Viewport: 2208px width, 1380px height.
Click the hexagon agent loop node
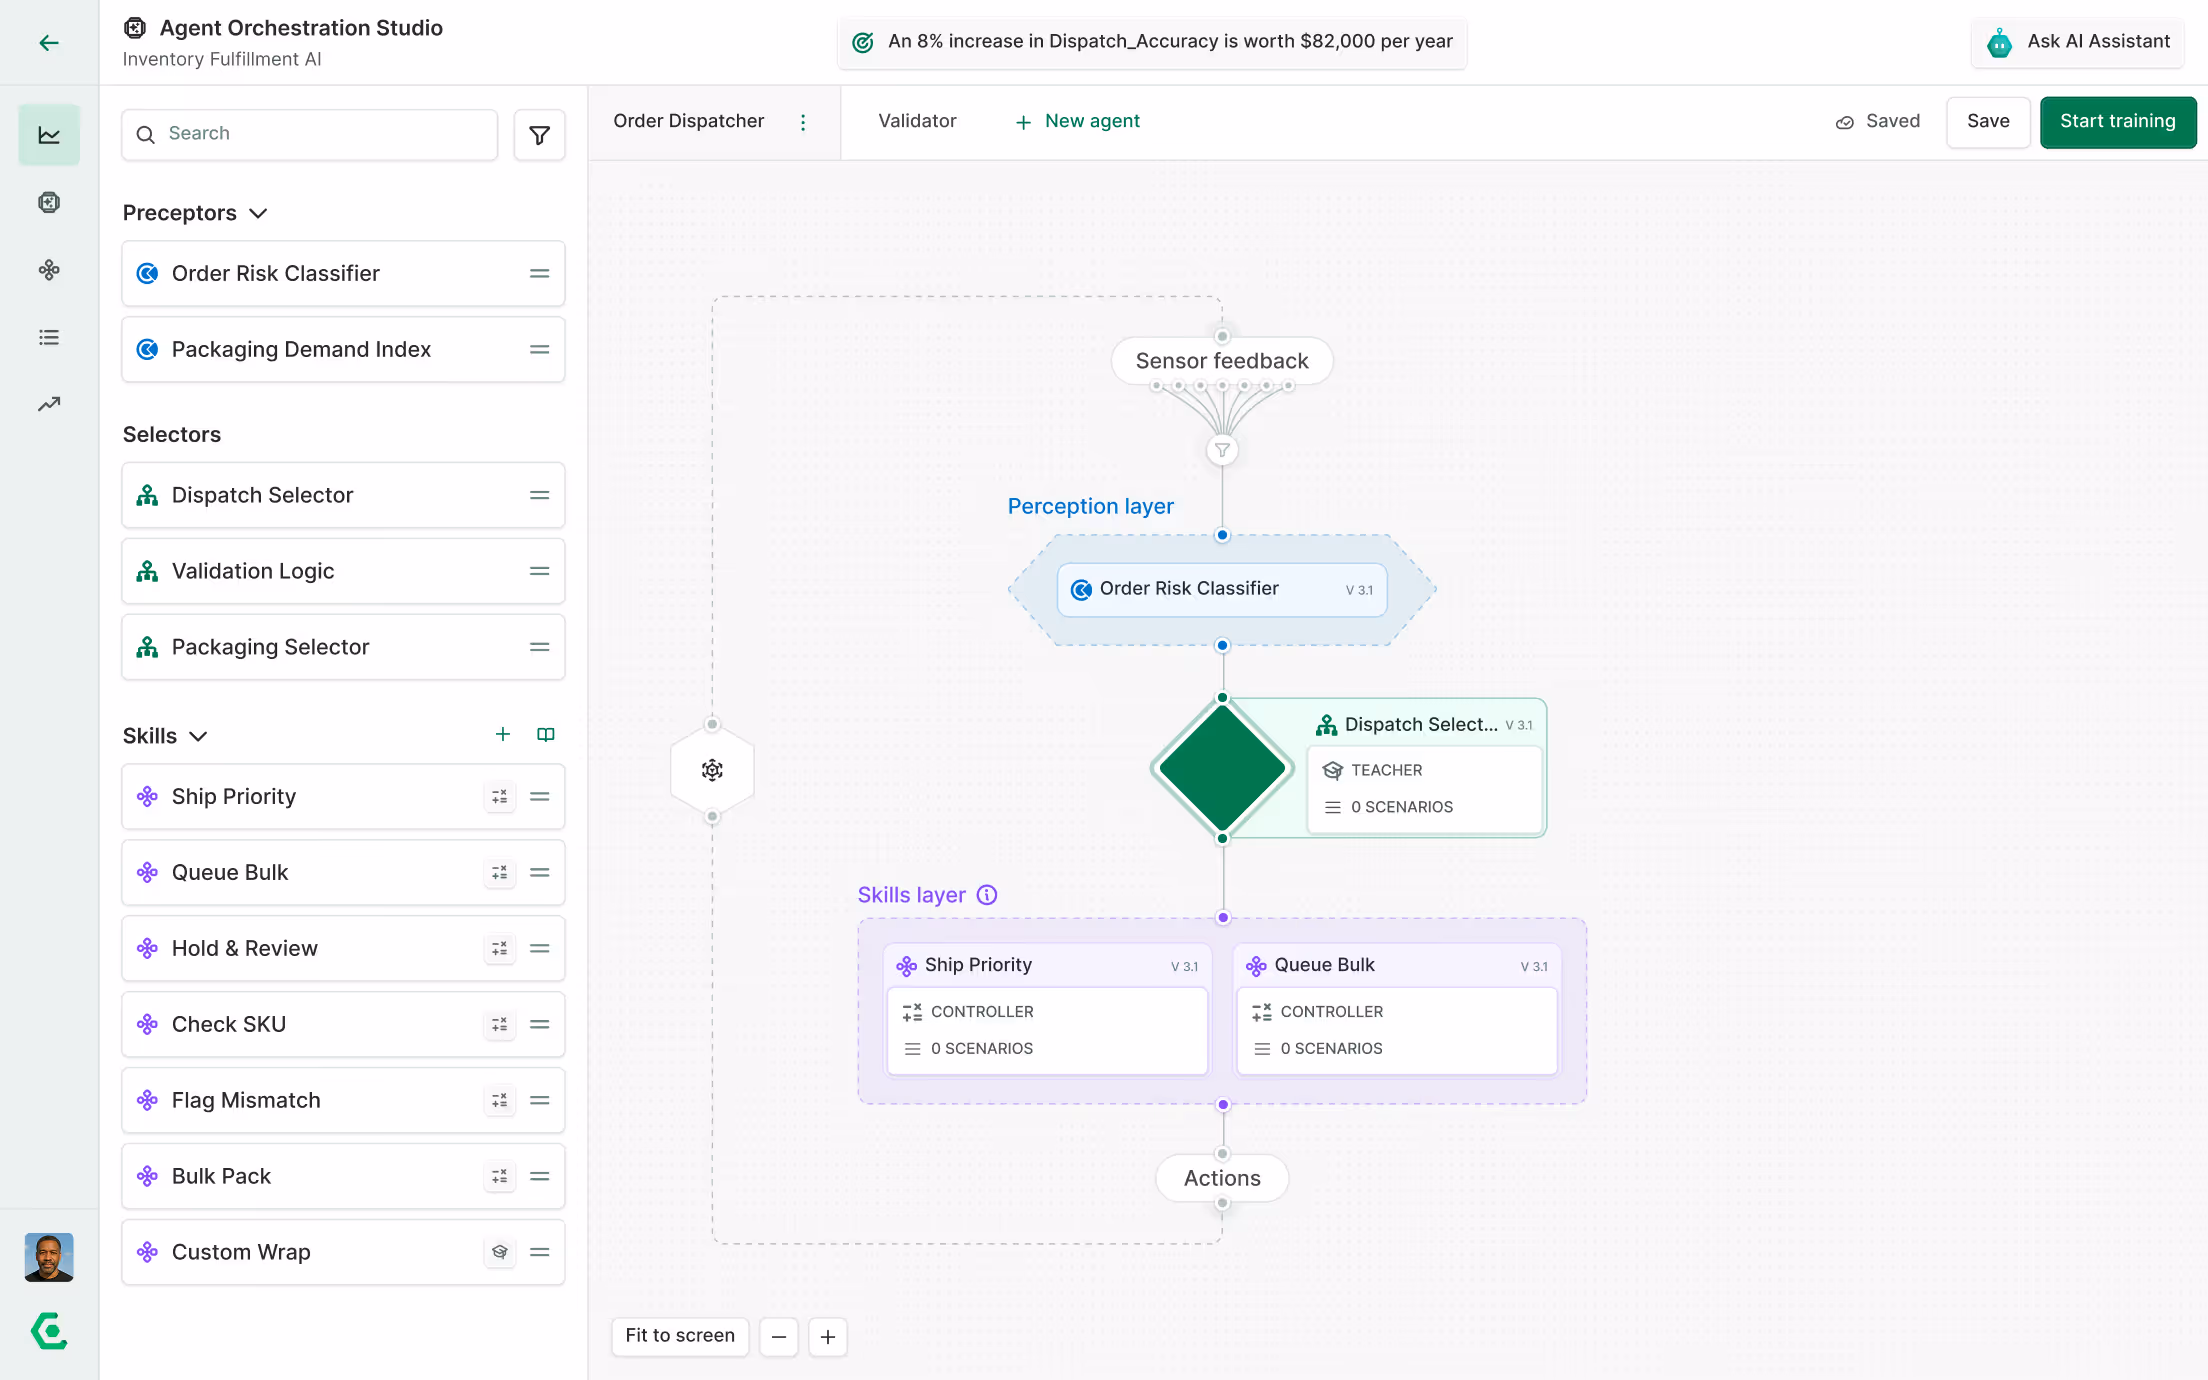point(712,770)
